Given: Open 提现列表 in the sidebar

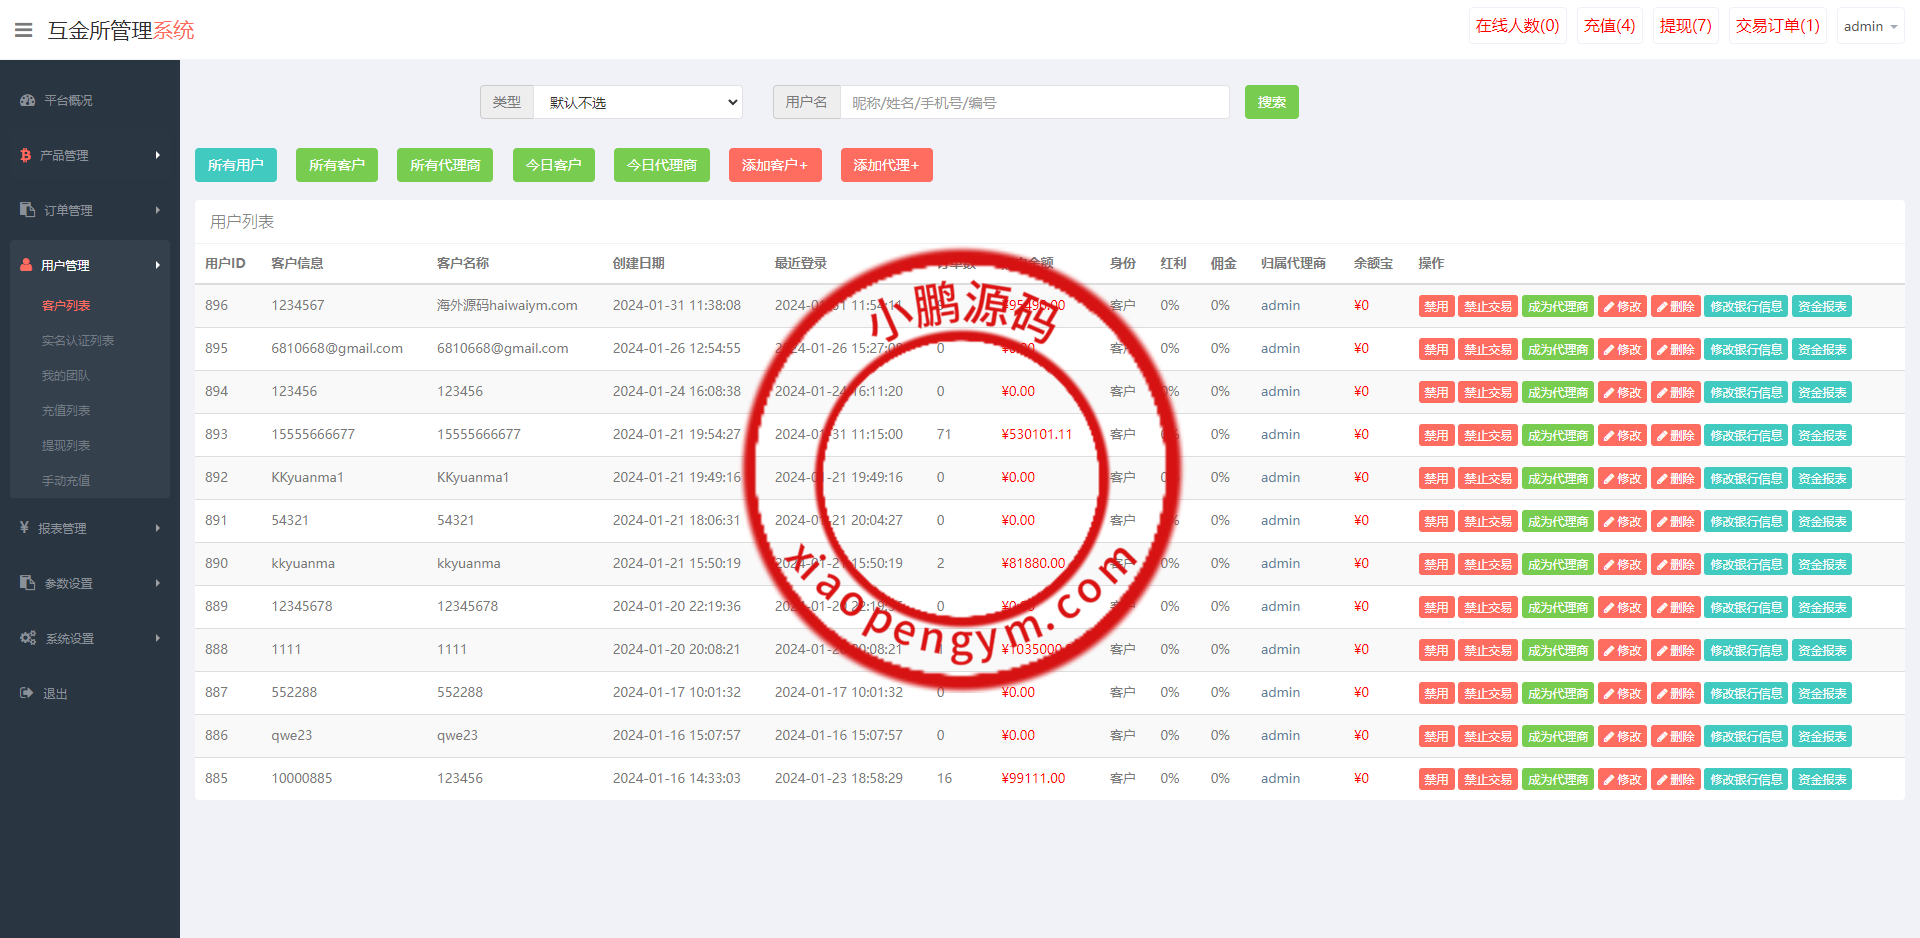Looking at the screenshot, I should [x=66, y=446].
